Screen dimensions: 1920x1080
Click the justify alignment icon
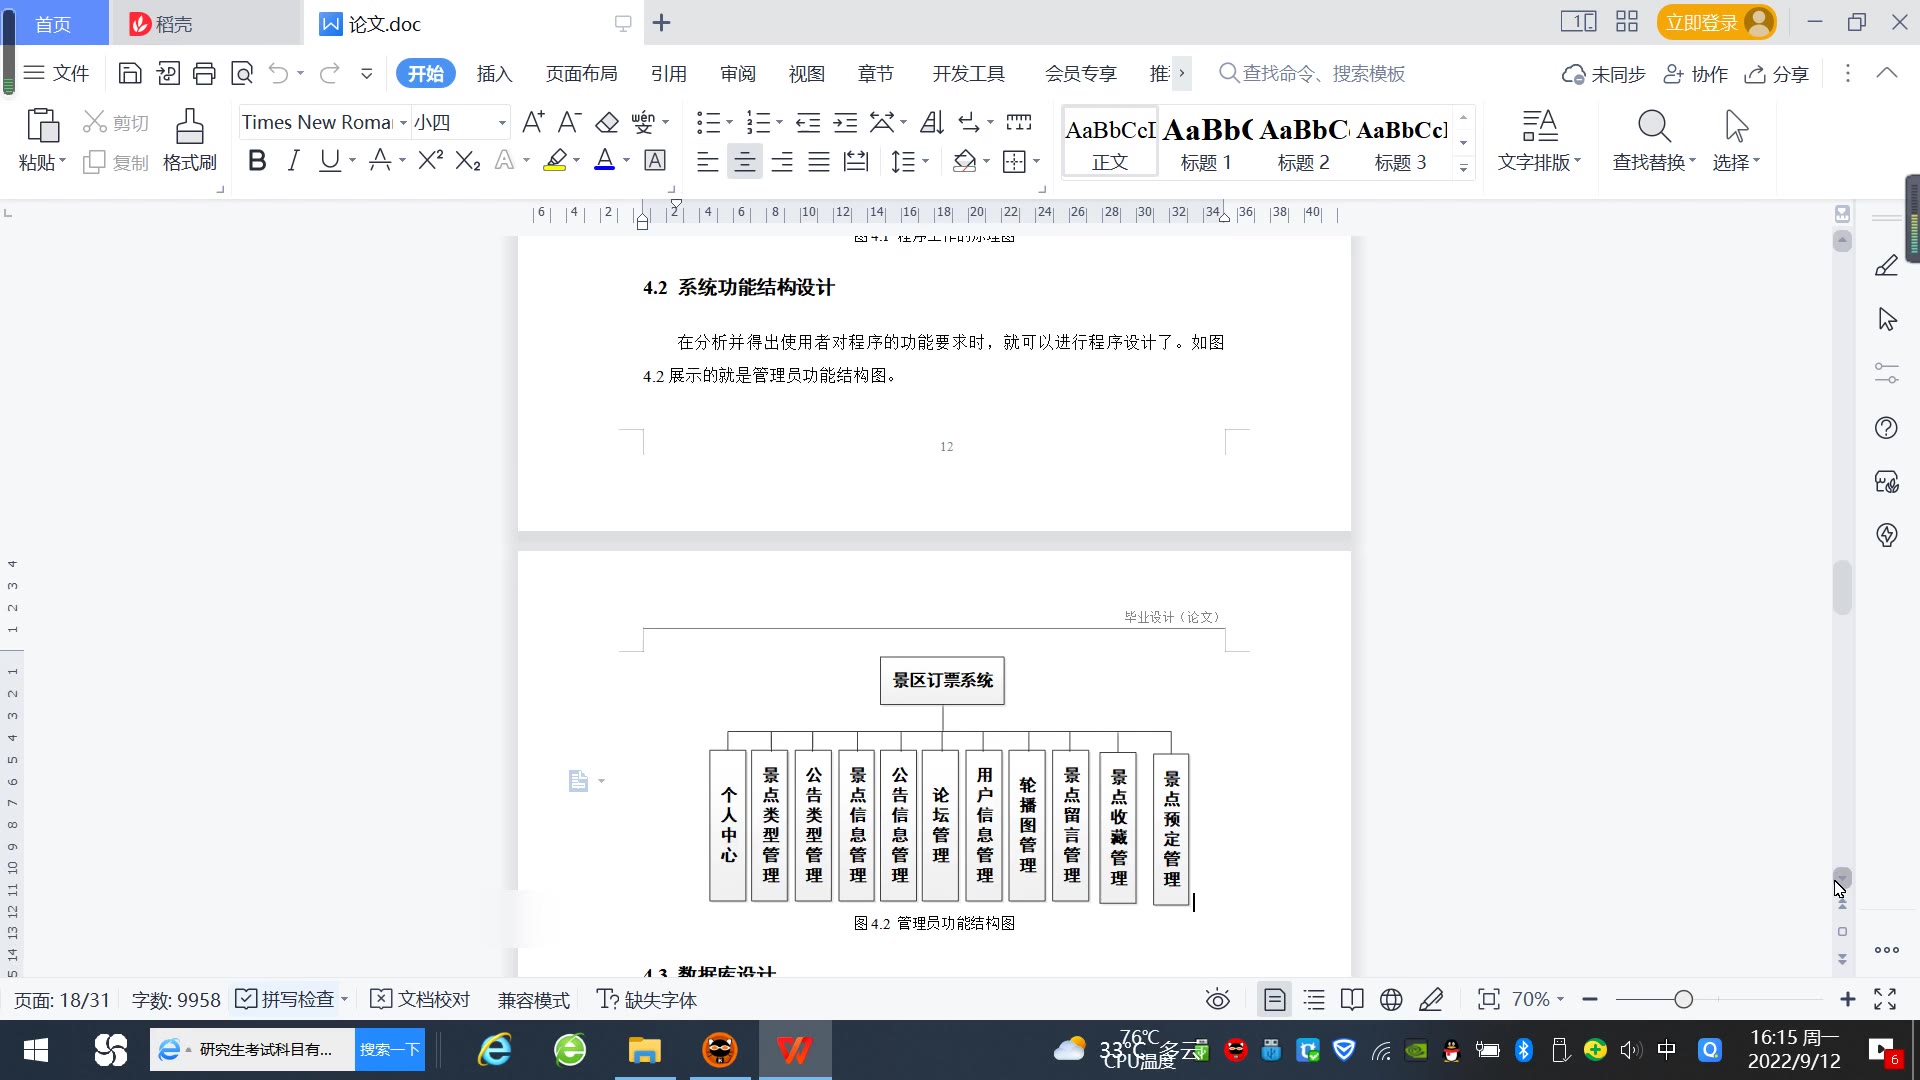click(x=819, y=161)
